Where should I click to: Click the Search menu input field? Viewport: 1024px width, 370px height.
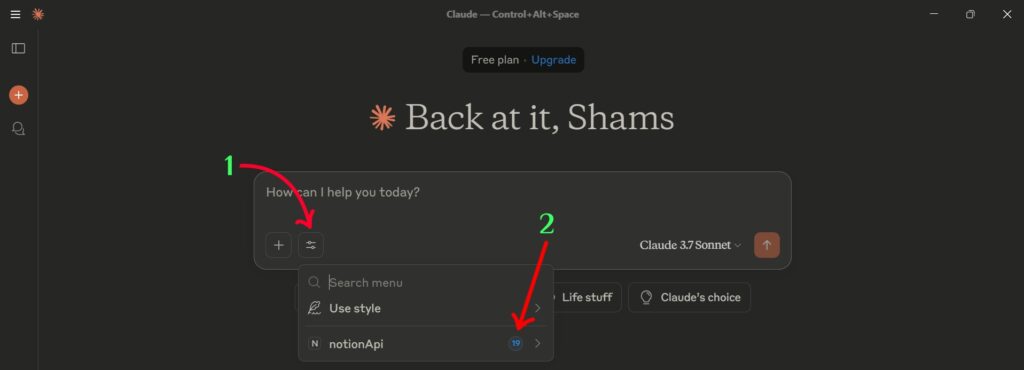[x=426, y=283]
